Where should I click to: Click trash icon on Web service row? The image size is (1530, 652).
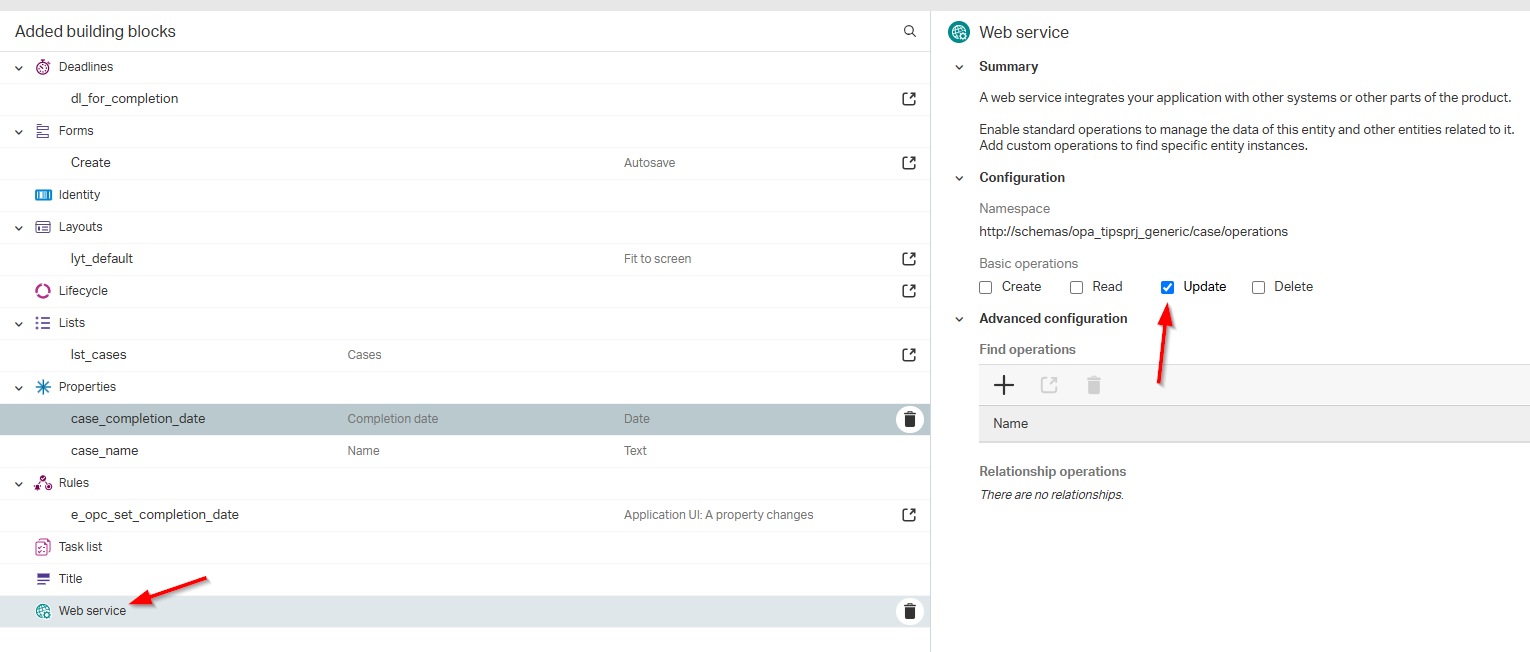(909, 611)
